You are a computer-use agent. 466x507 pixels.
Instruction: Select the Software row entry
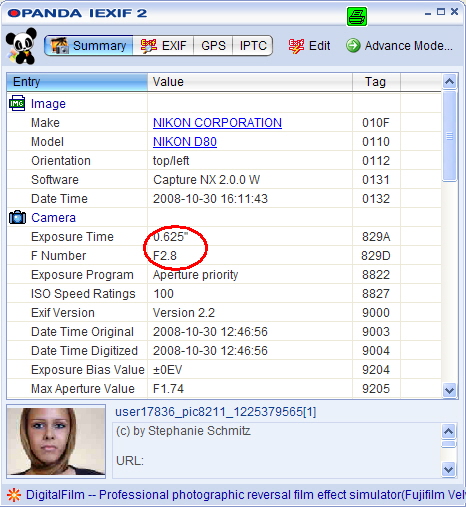[224, 180]
